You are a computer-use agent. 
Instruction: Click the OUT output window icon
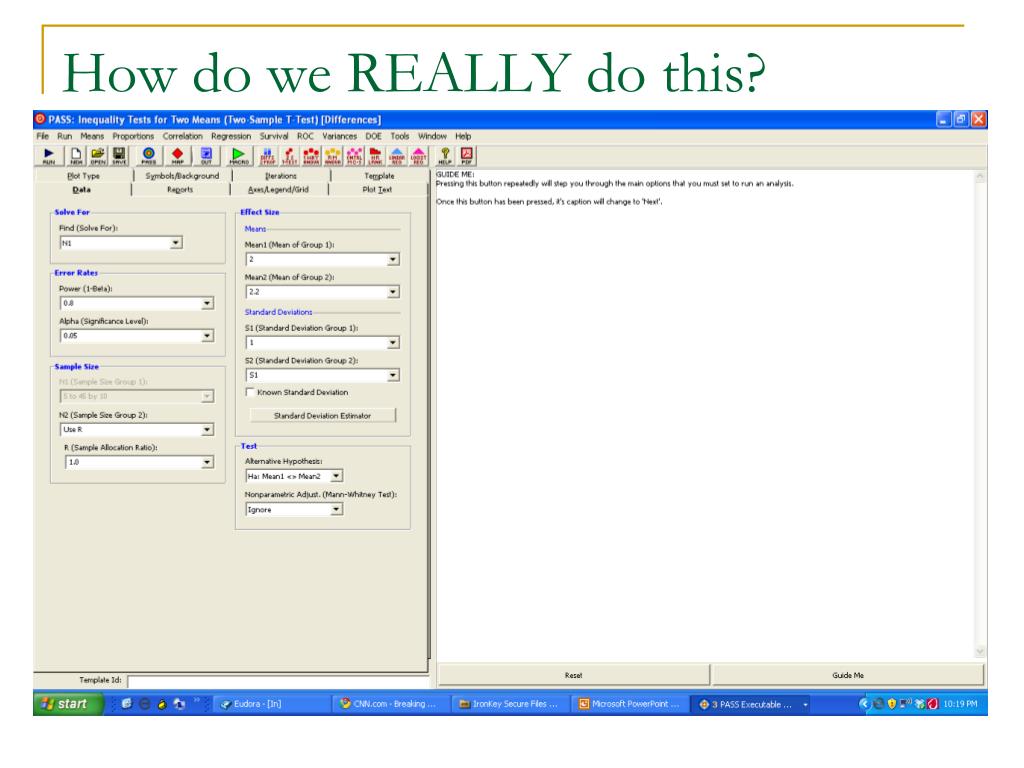pyautogui.click(x=206, y=156)
